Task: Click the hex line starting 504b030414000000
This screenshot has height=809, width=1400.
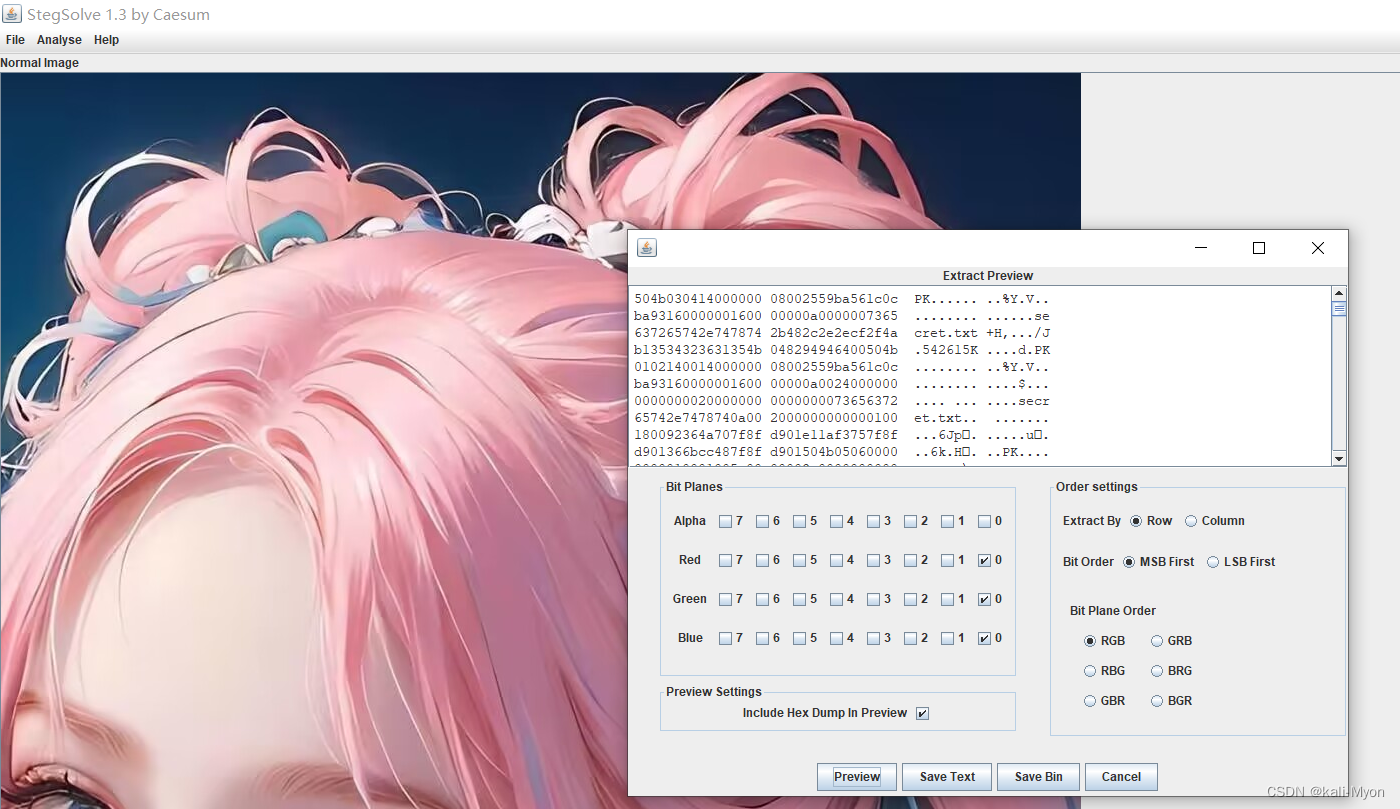Action: pos(841,299)
